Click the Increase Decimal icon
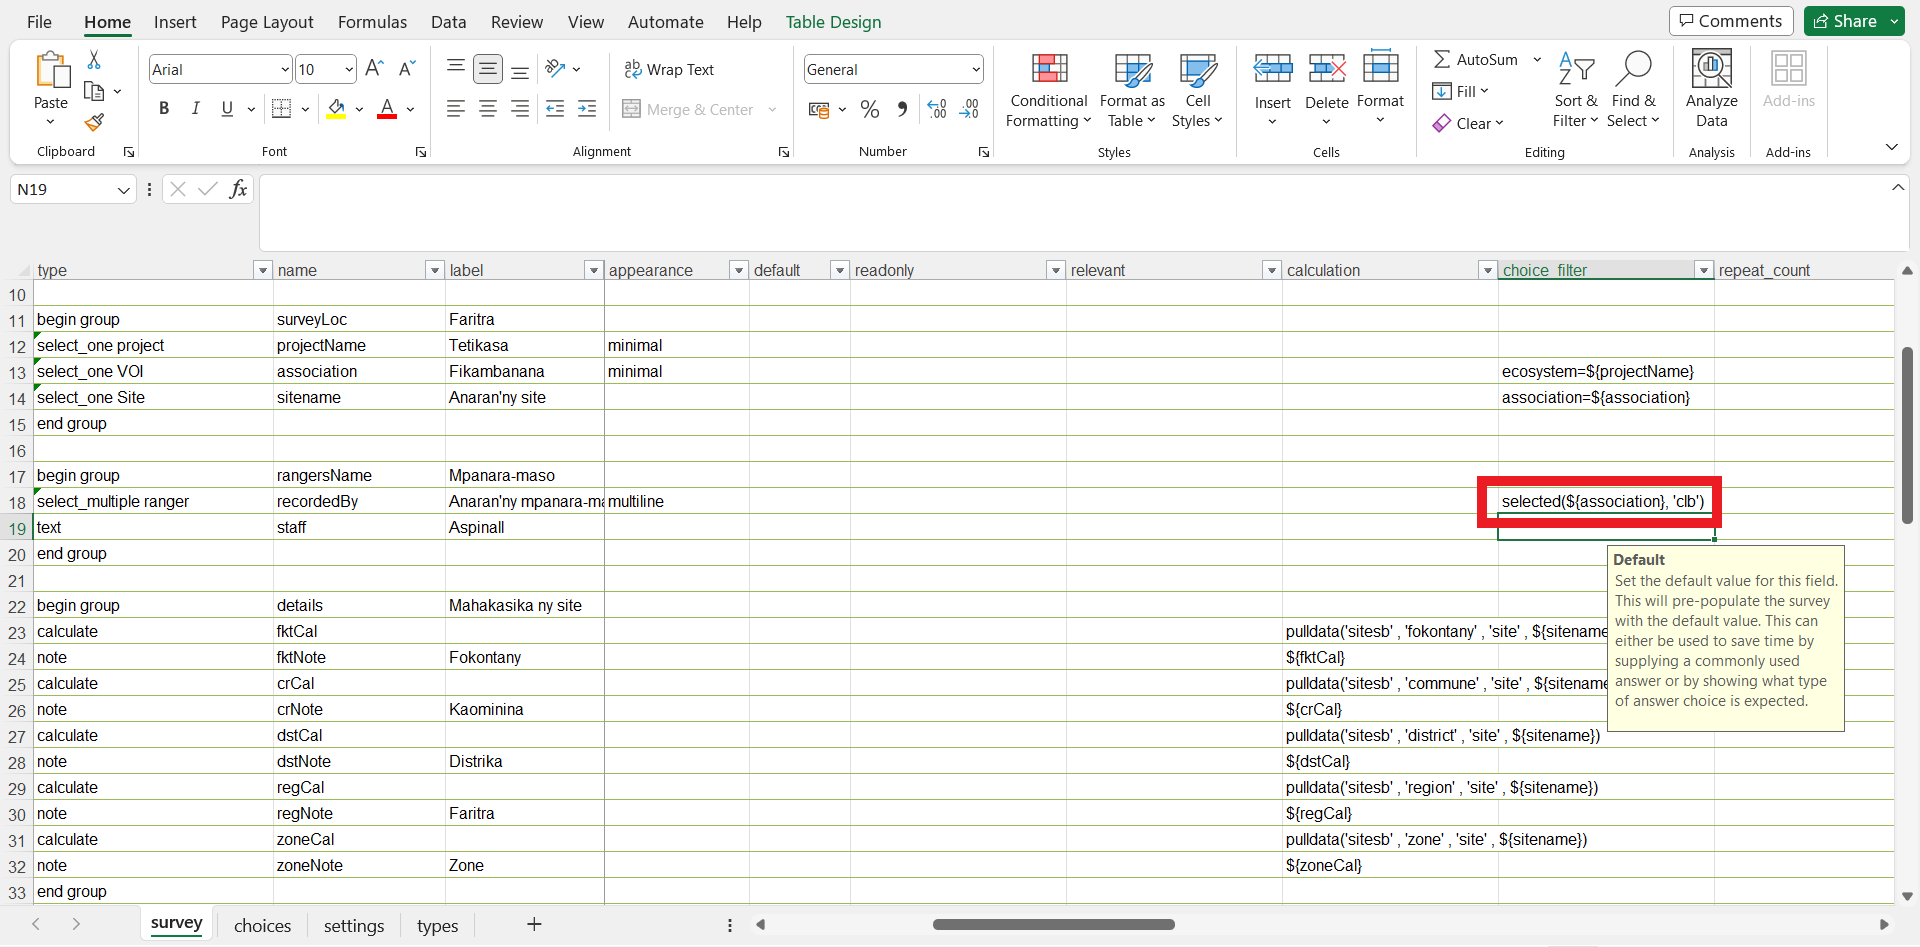 936,109
